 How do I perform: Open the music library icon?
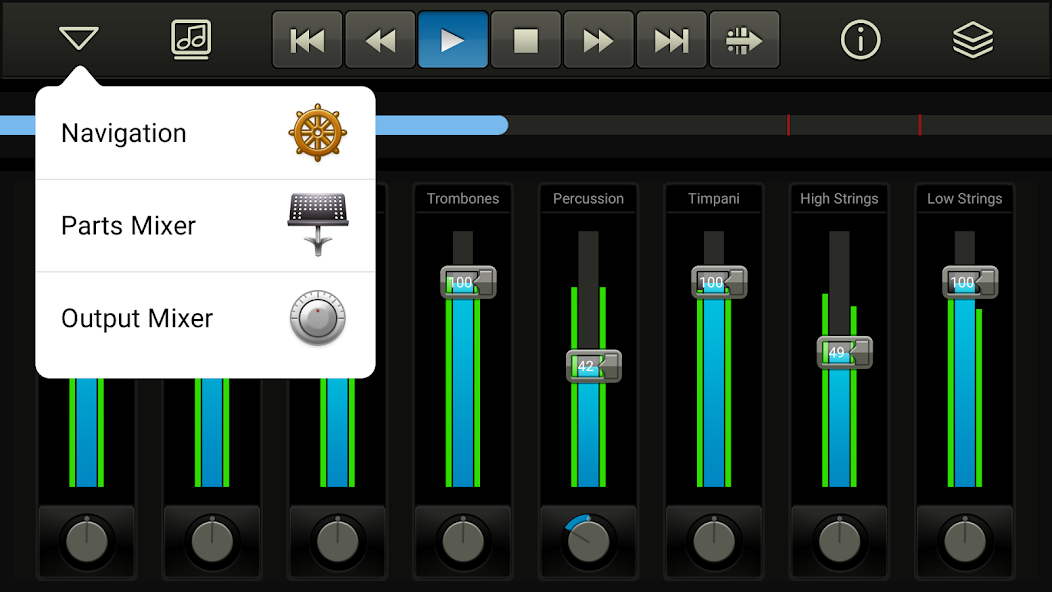click(190, 39)
